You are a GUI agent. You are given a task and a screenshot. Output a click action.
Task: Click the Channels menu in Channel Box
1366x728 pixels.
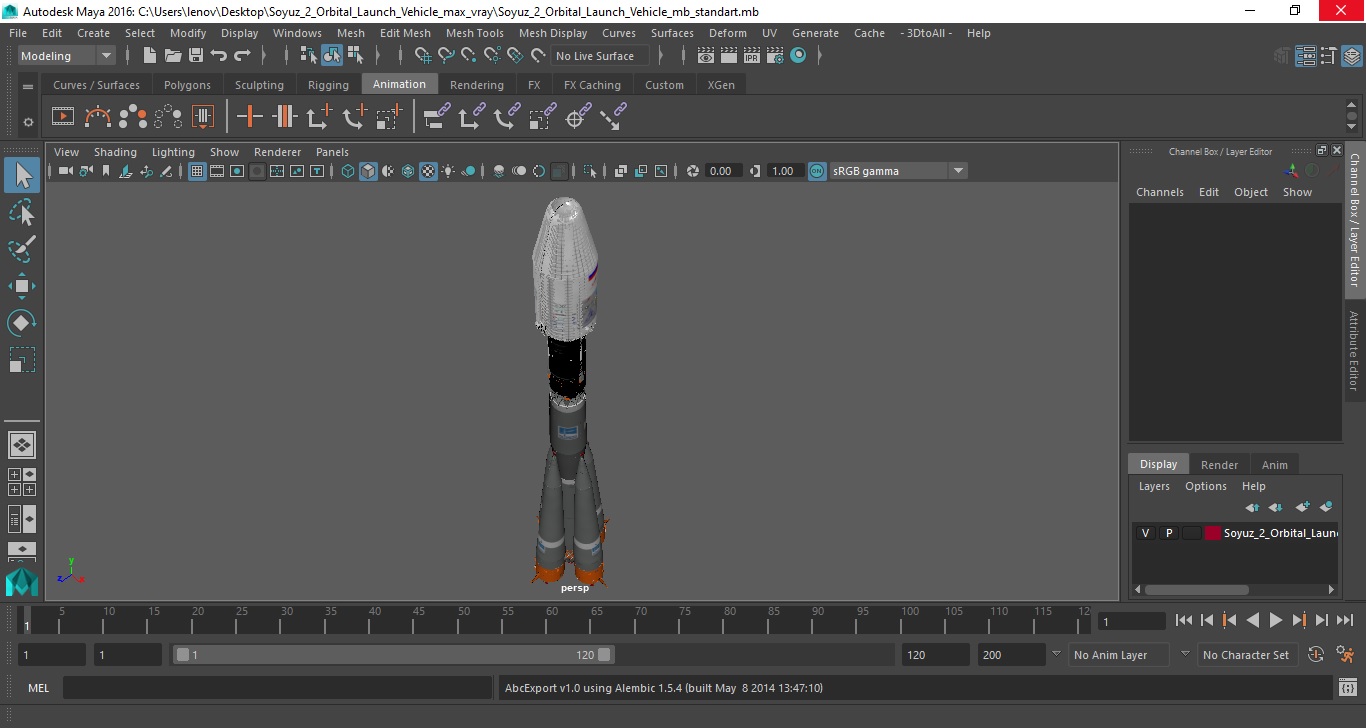pos(1160,192)
